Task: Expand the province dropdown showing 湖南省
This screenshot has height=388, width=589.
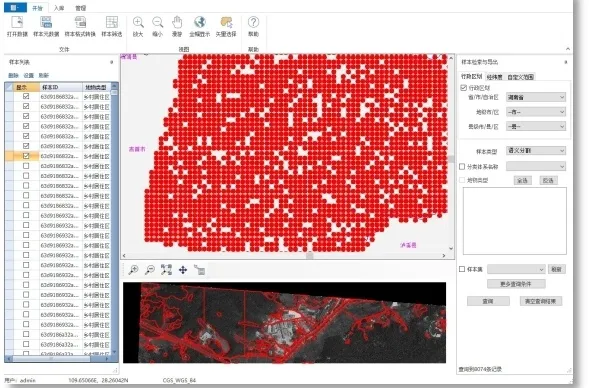Action: (536, 97)
